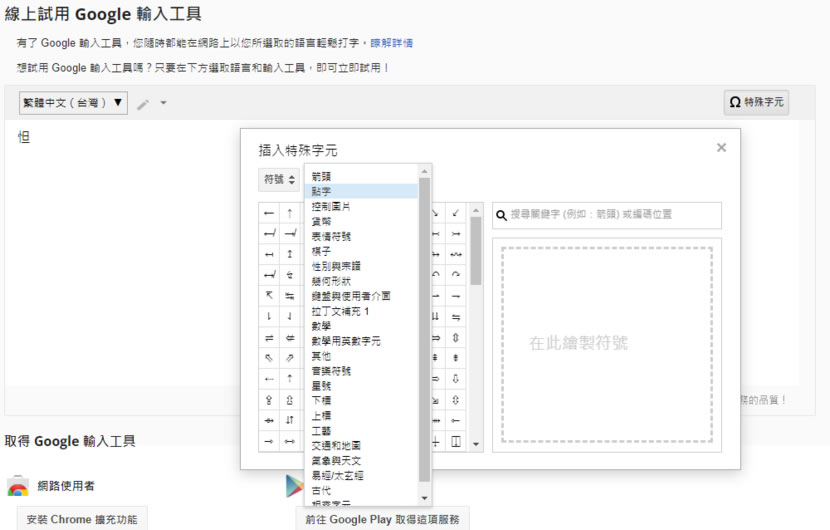Select the 幾何形狀 list entry
830x530 pixels.
[361, 281]
